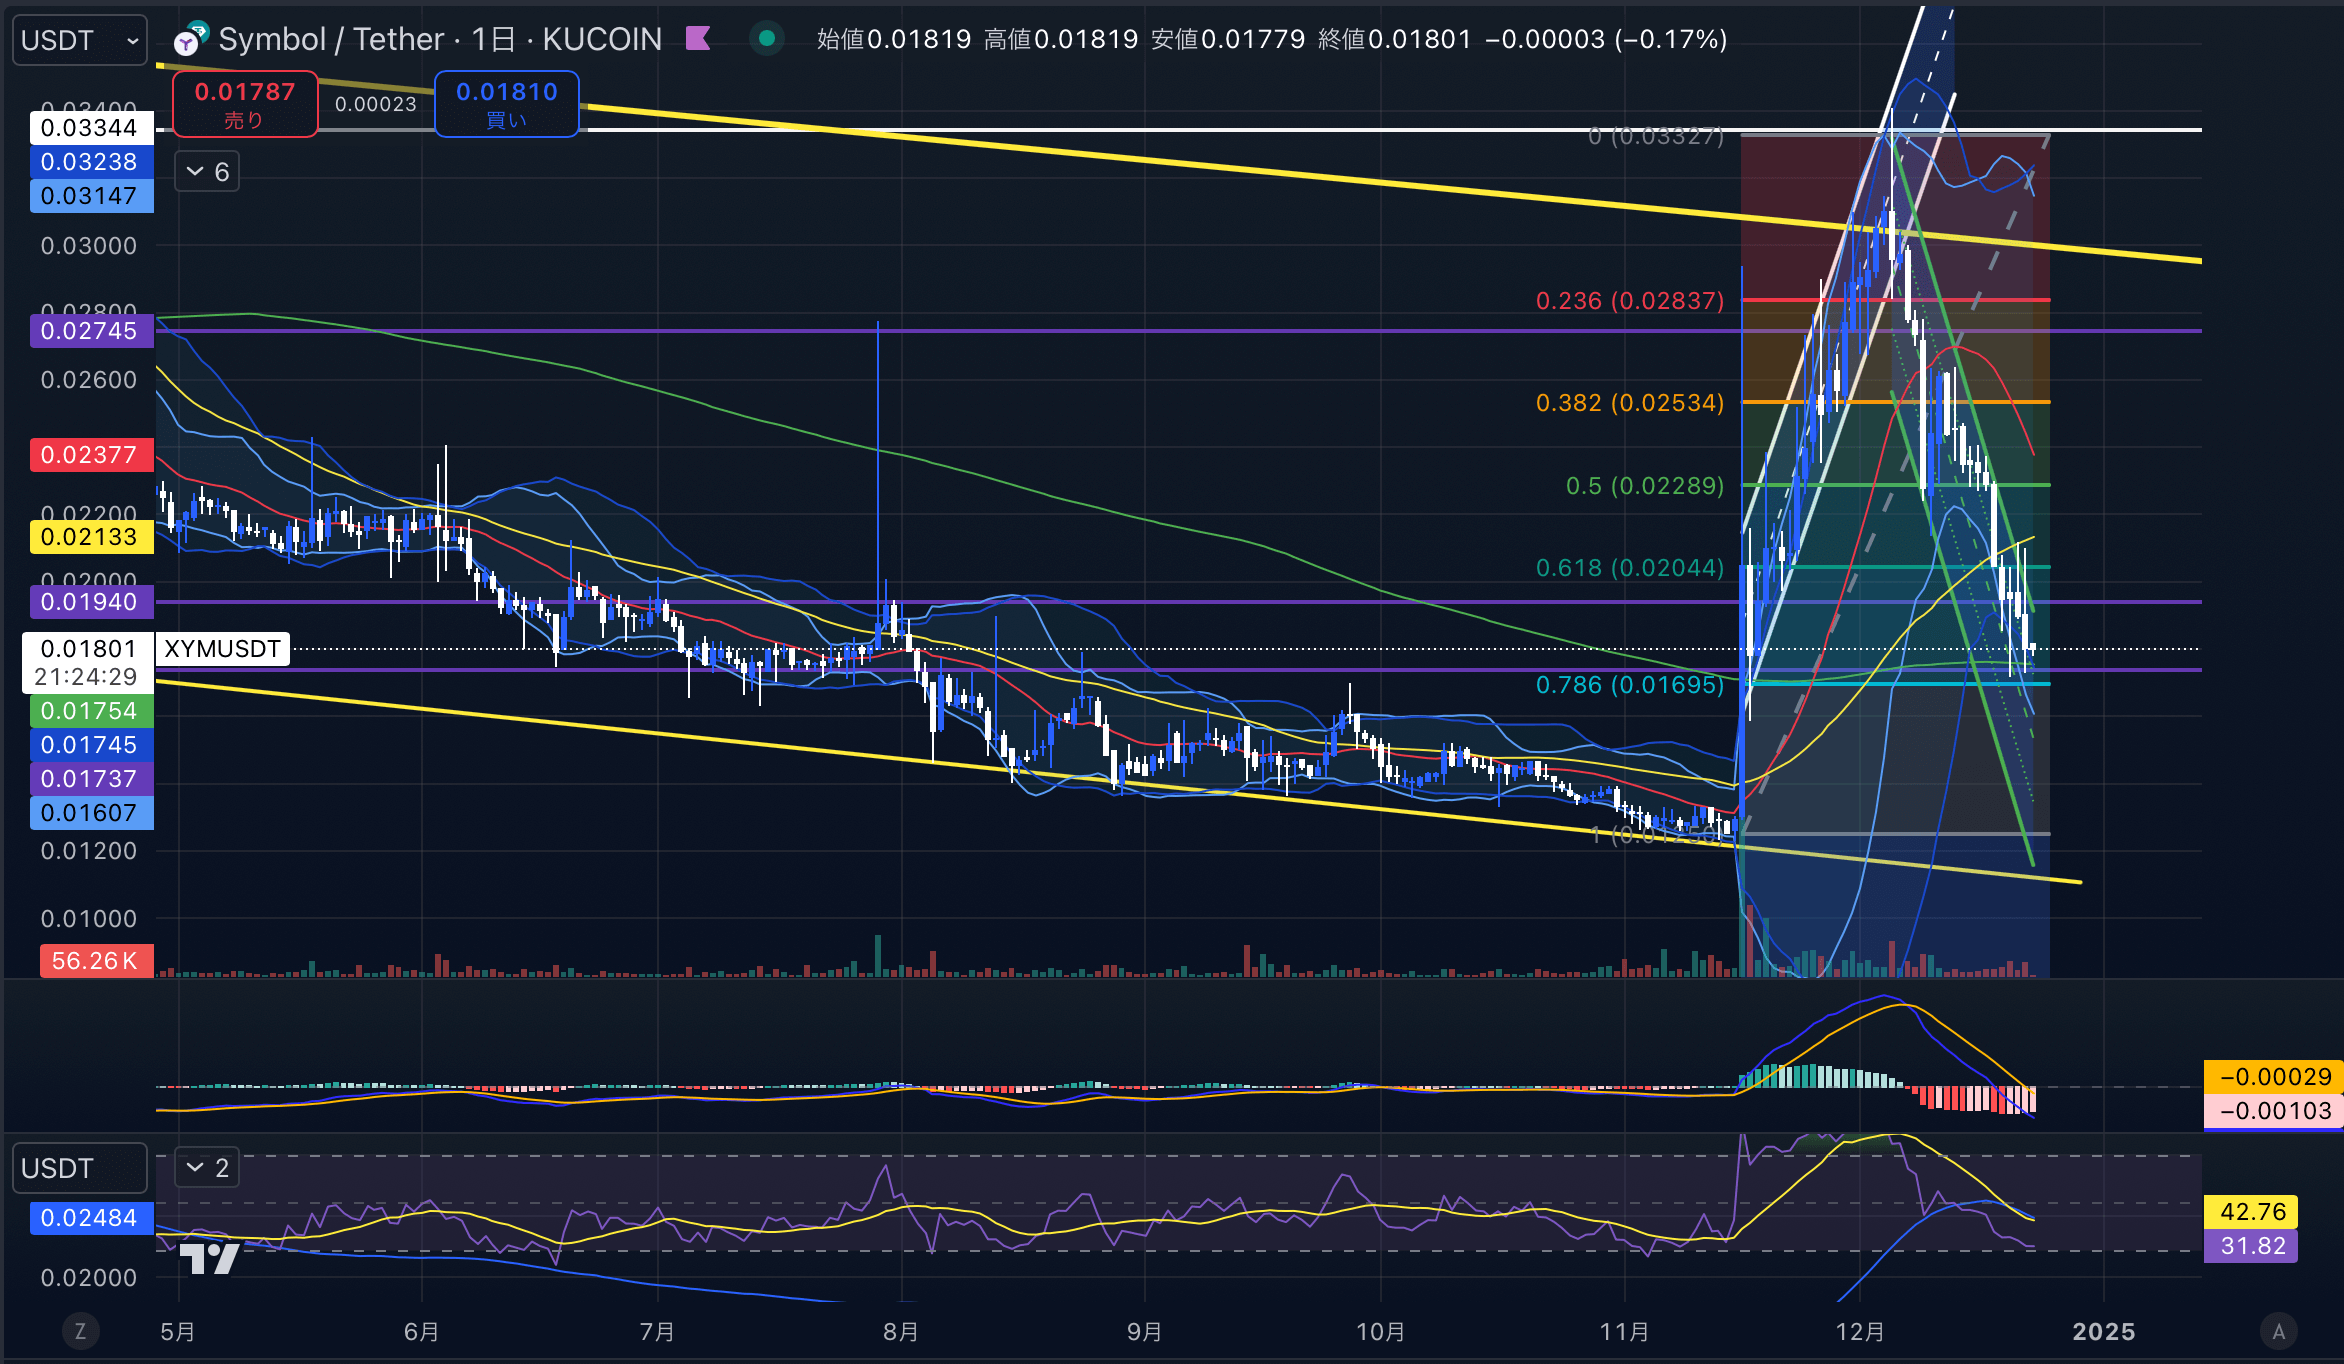Click the 2025 label on time axis

click(x=2104, y=1332)
